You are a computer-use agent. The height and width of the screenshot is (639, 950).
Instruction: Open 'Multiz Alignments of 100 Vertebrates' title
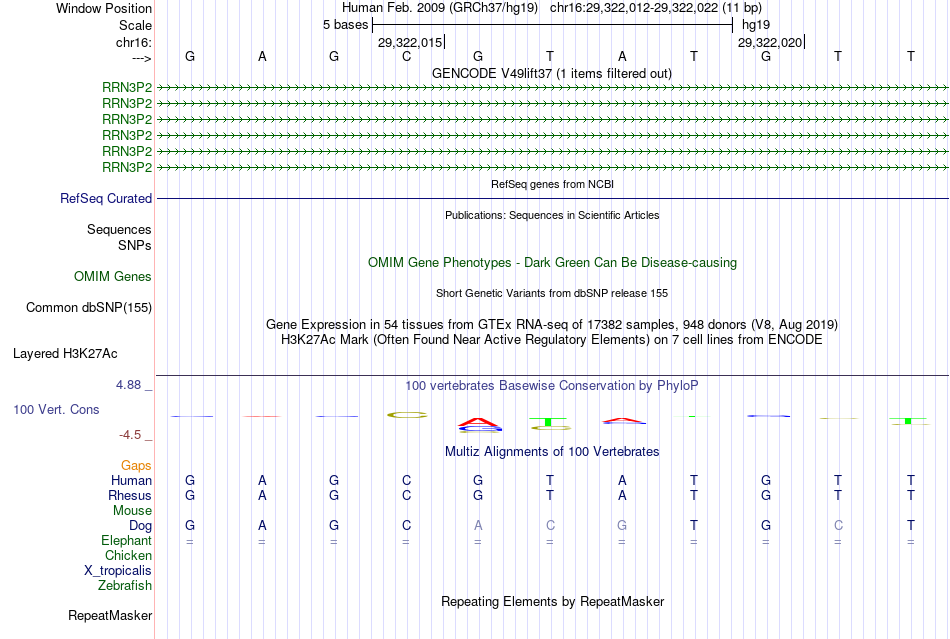(552, 451)
